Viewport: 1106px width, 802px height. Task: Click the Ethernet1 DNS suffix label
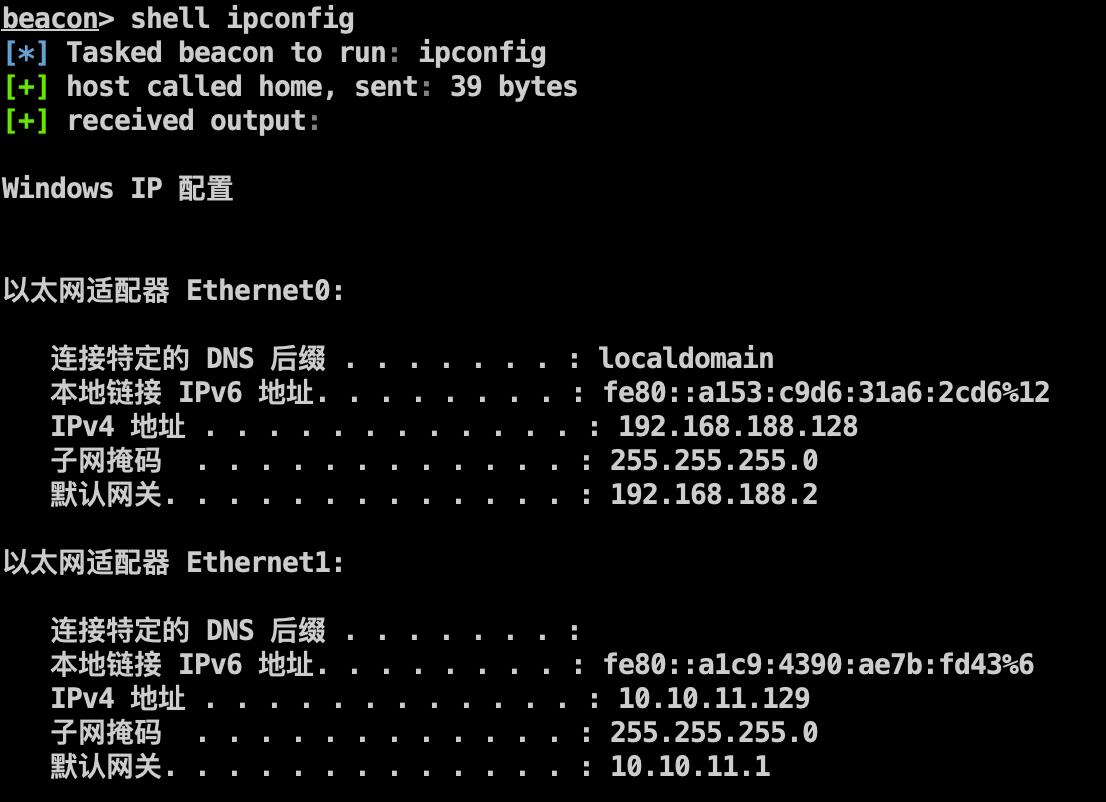coord(188,631)
